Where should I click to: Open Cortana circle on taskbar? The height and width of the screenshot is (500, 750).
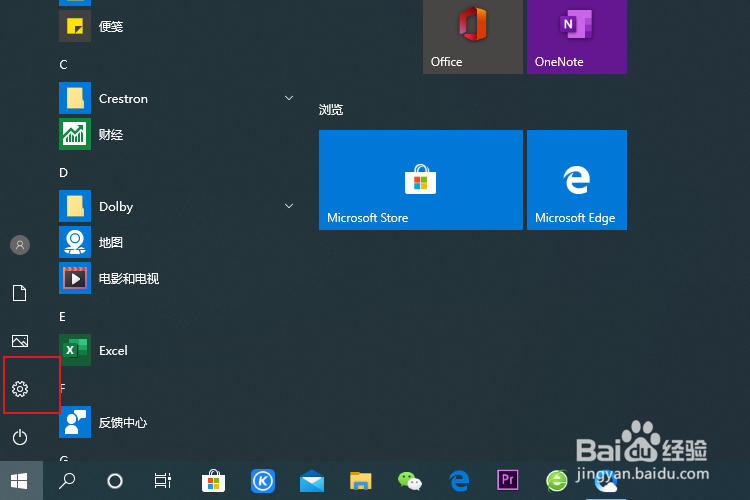point(115,481)
